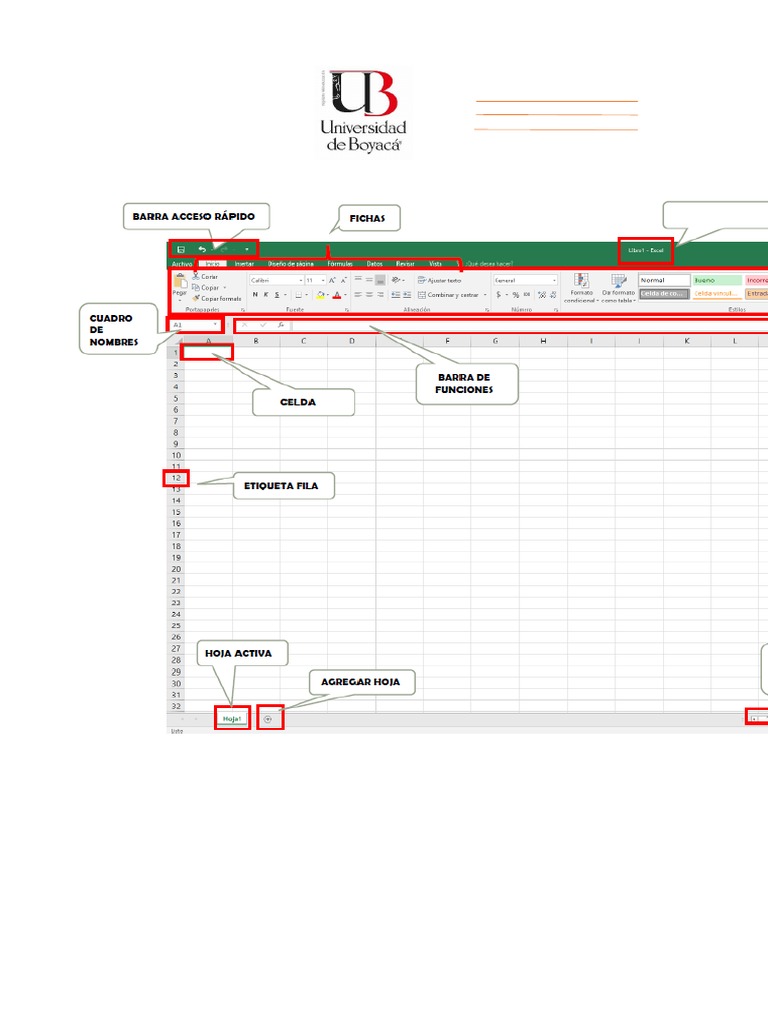Add a new sheet with the plus icon
The width and height of the screenshot is (768, 1024).
point(268,719)
